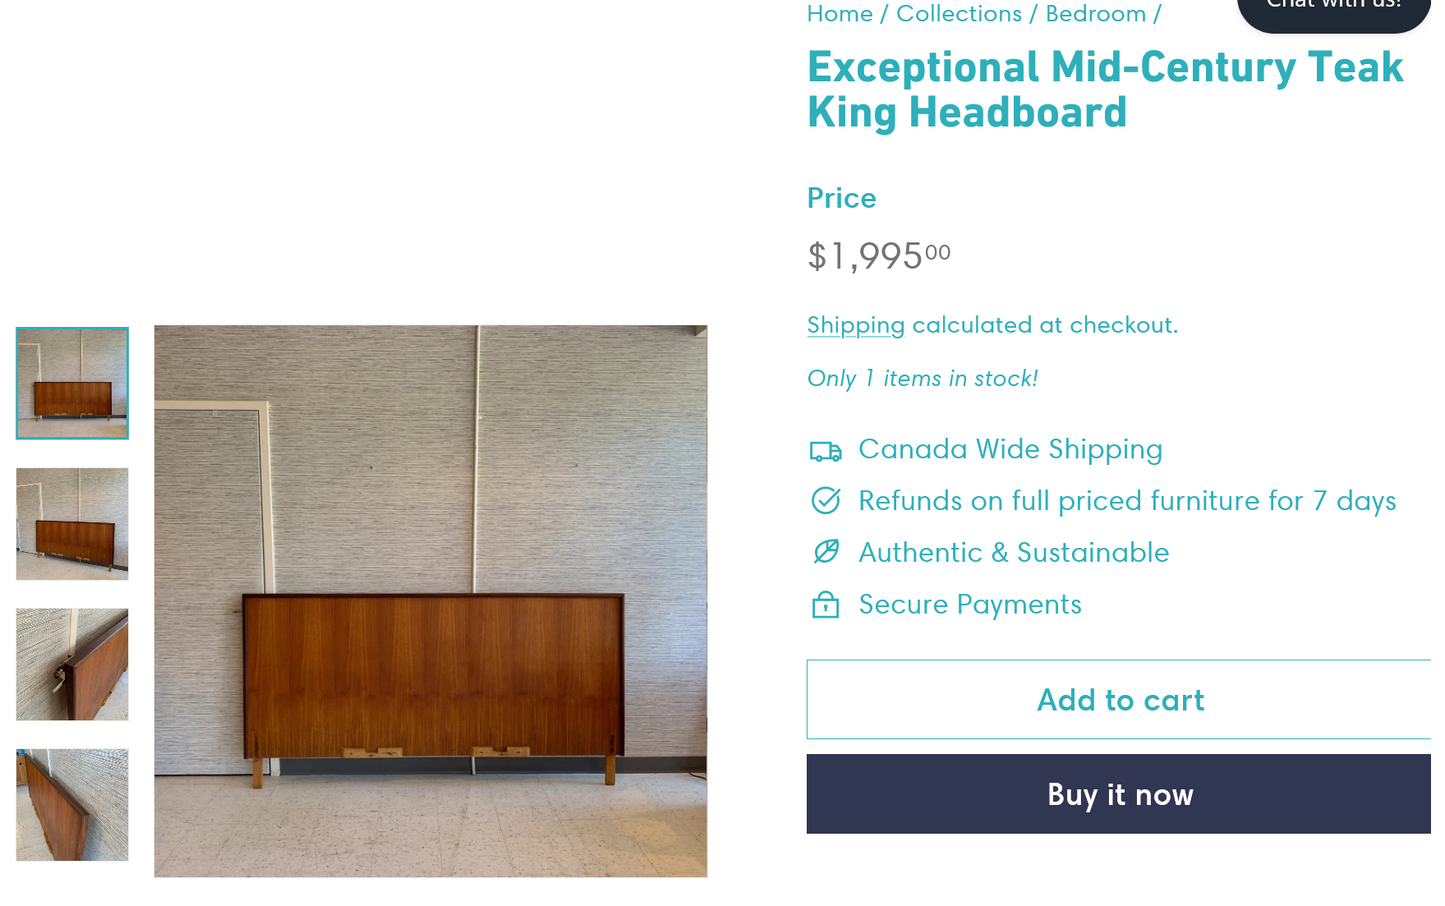
Task: Click Add to cart
Action: click(1119, 699)
